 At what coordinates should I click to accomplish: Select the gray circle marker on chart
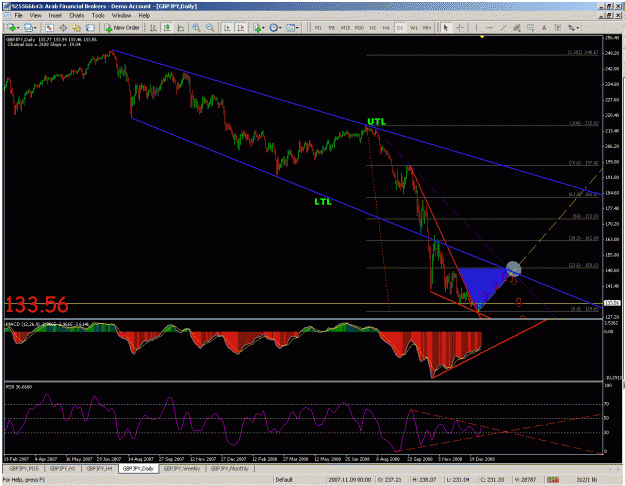(513, 269)
